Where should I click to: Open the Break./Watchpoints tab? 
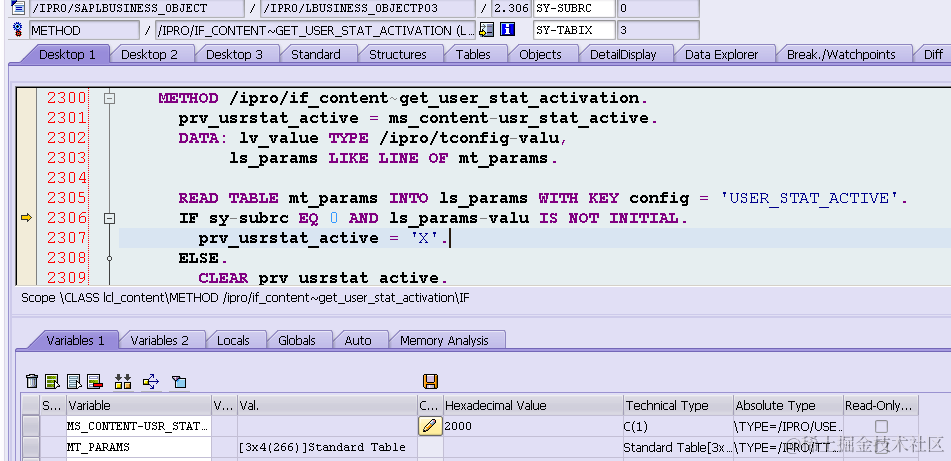point(841,55)
